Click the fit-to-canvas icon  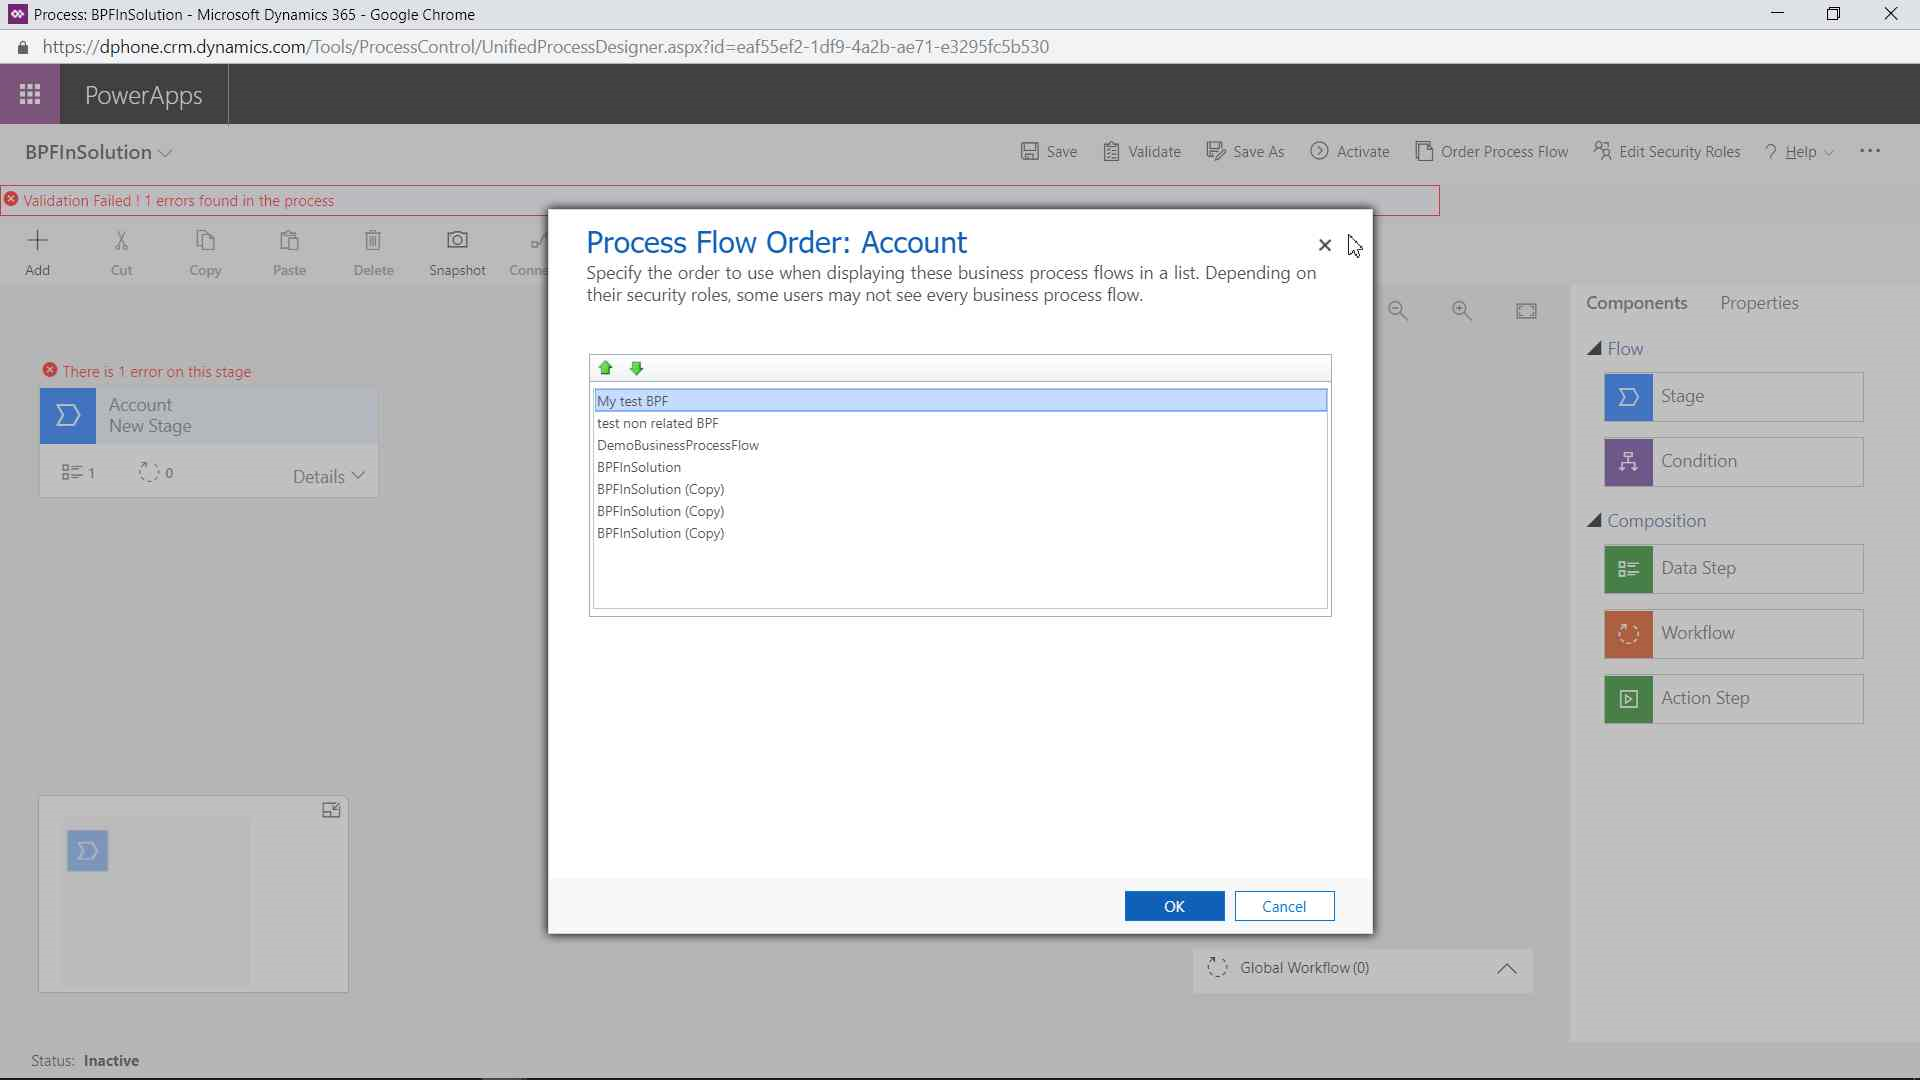tap(1526, 311)
